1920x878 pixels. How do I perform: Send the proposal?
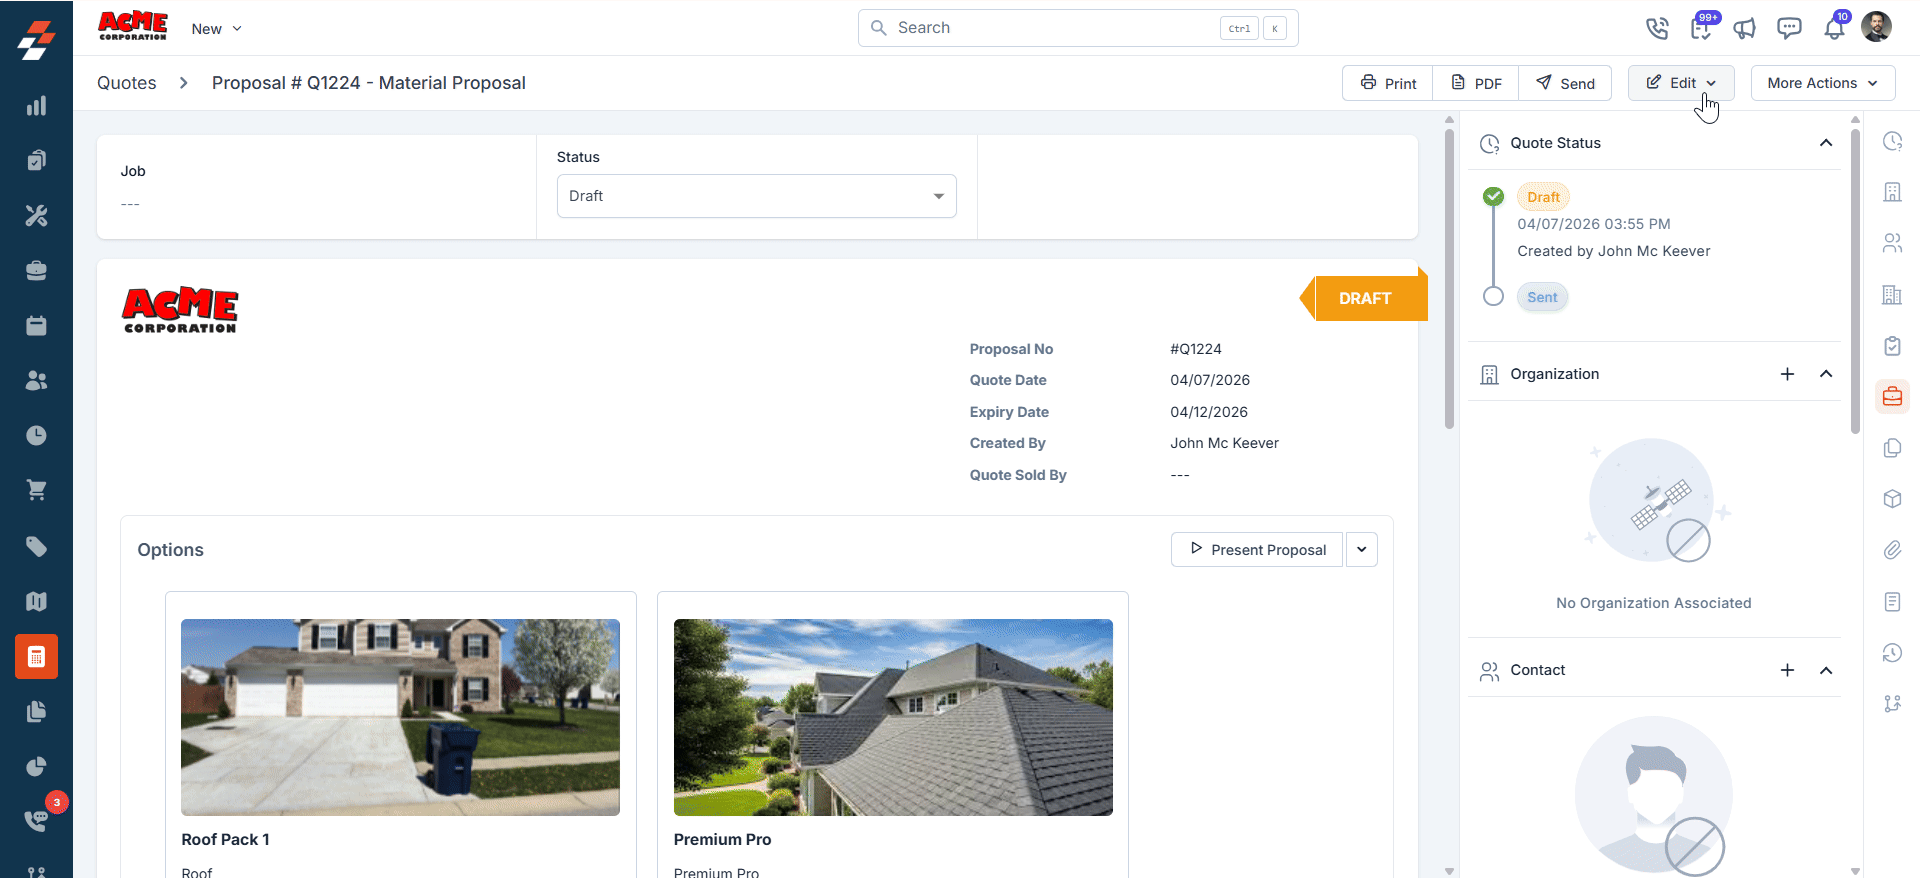click(x=1565, y=83)
